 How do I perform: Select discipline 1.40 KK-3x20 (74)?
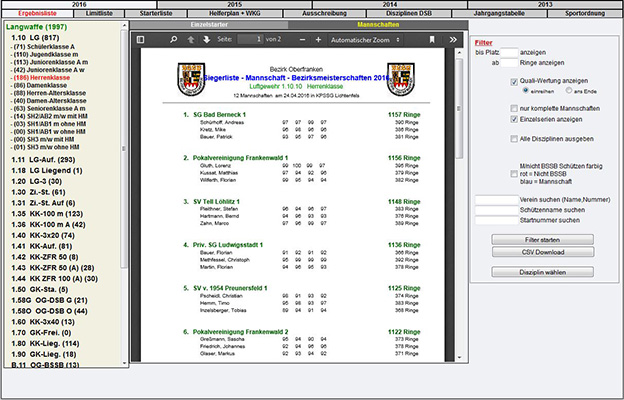[x=43, y=235]
